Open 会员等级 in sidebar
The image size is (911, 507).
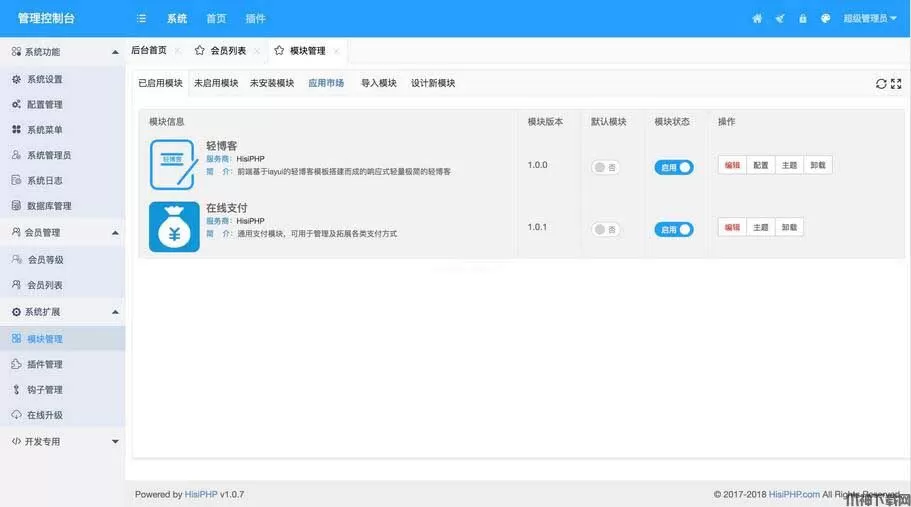click(x=62, y=260)
